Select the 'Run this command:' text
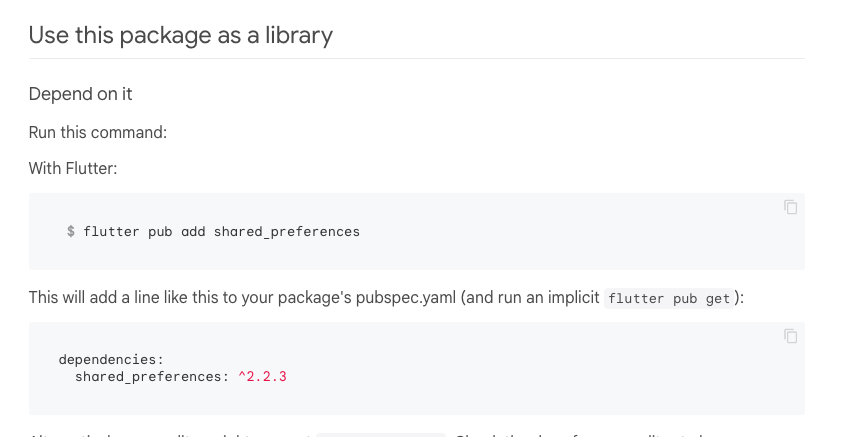 tap(98, 132)
